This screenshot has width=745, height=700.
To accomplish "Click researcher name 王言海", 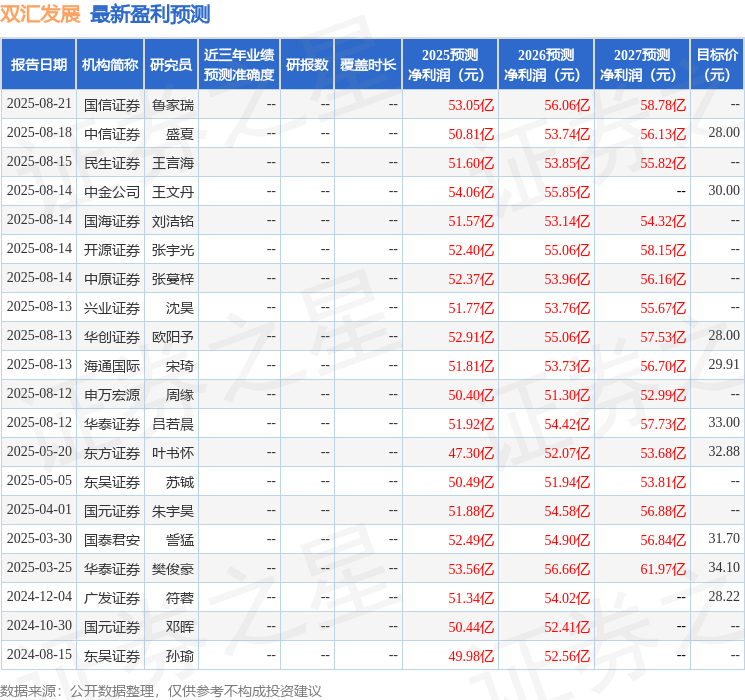I will 173,163.
